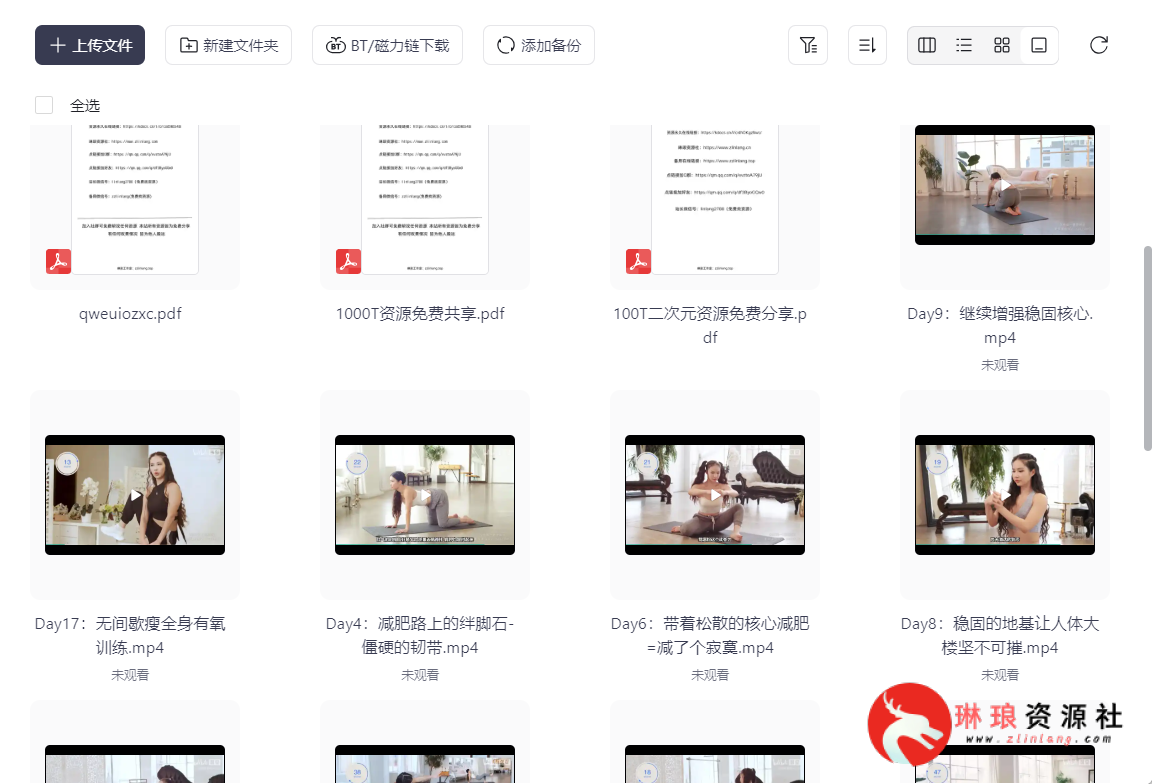Screen dimensions: 1152x784
Task: Open 100T二次元资源免费分享.pdf thumbnail
Action: point(715,200)
